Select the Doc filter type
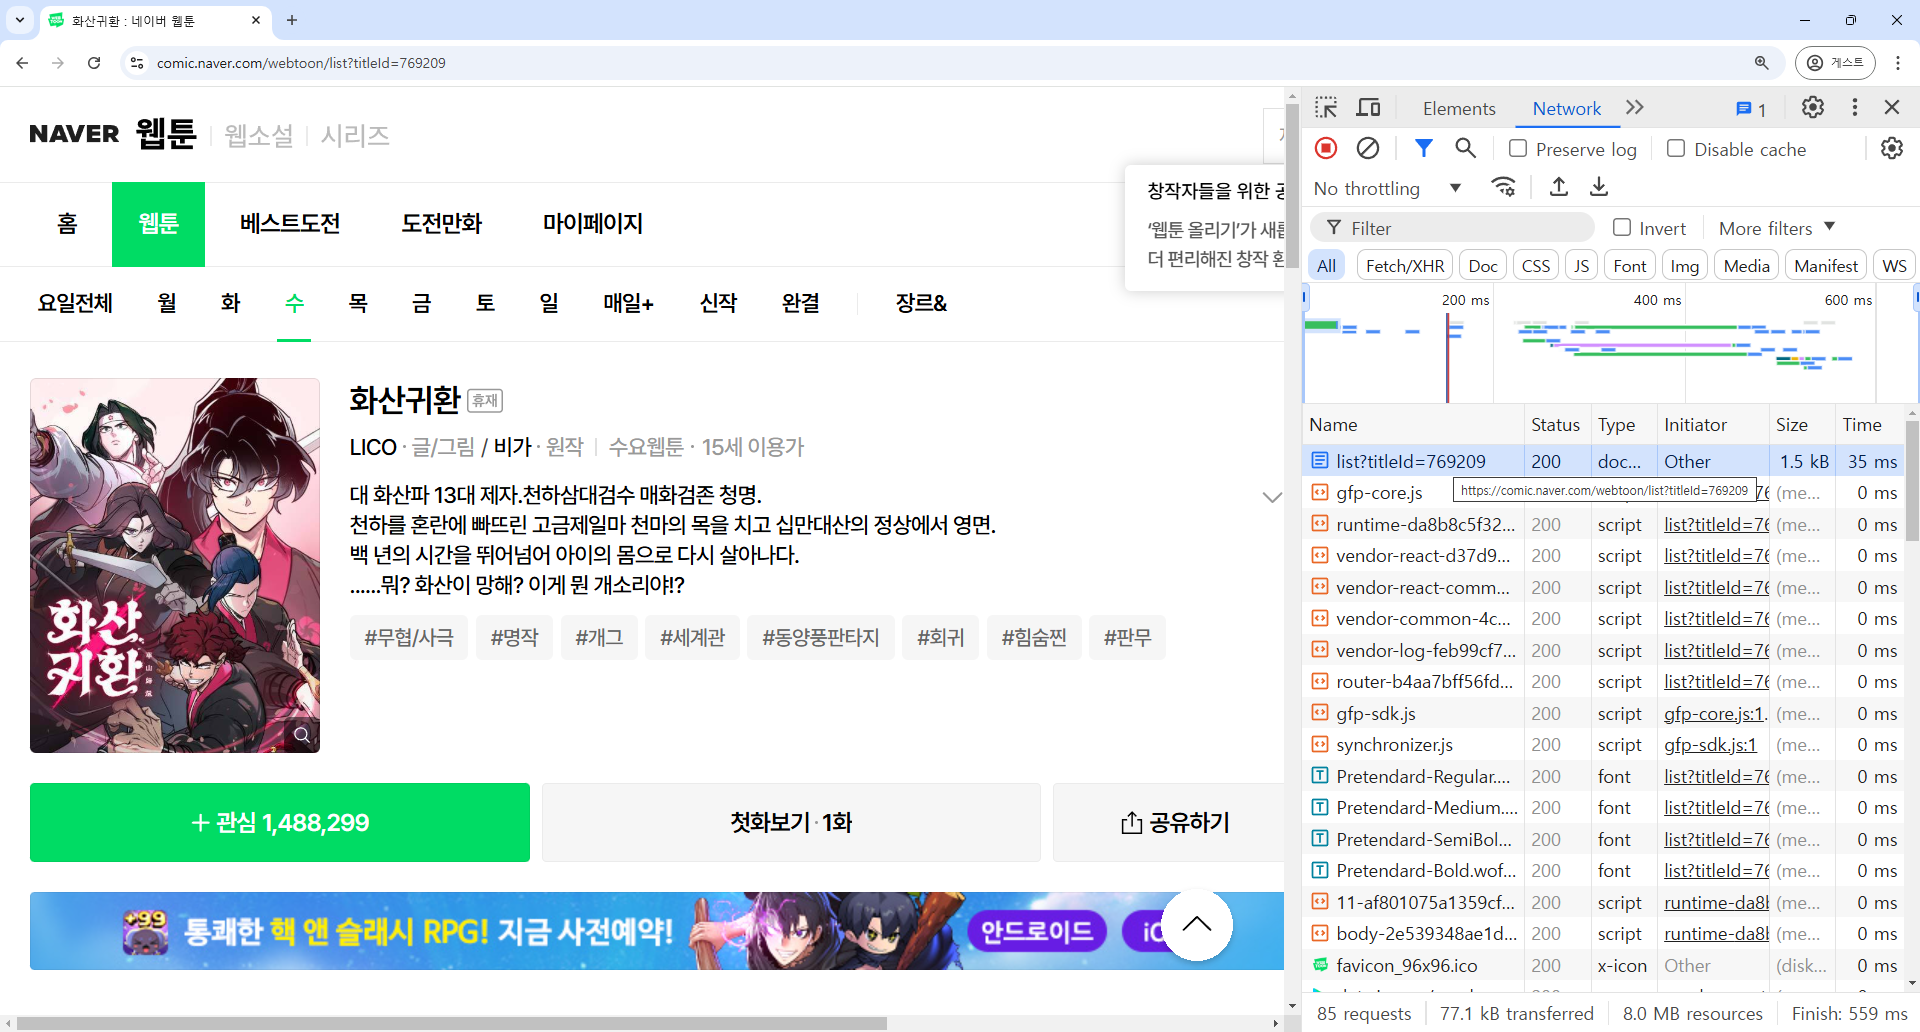Viewport: 1920px width, 1032px height. [x=1483, y=266]
